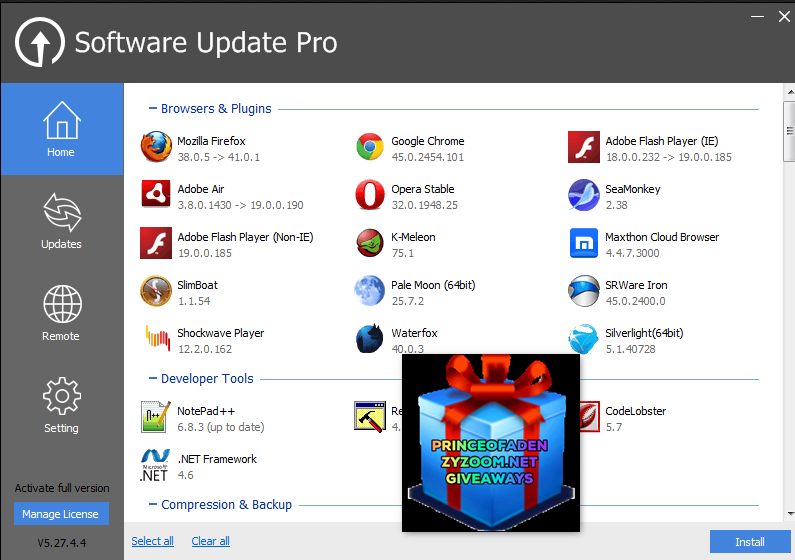Click the Clear all link
The width and height of the screenshot is (795, 560).
click(x=210, y=541)
